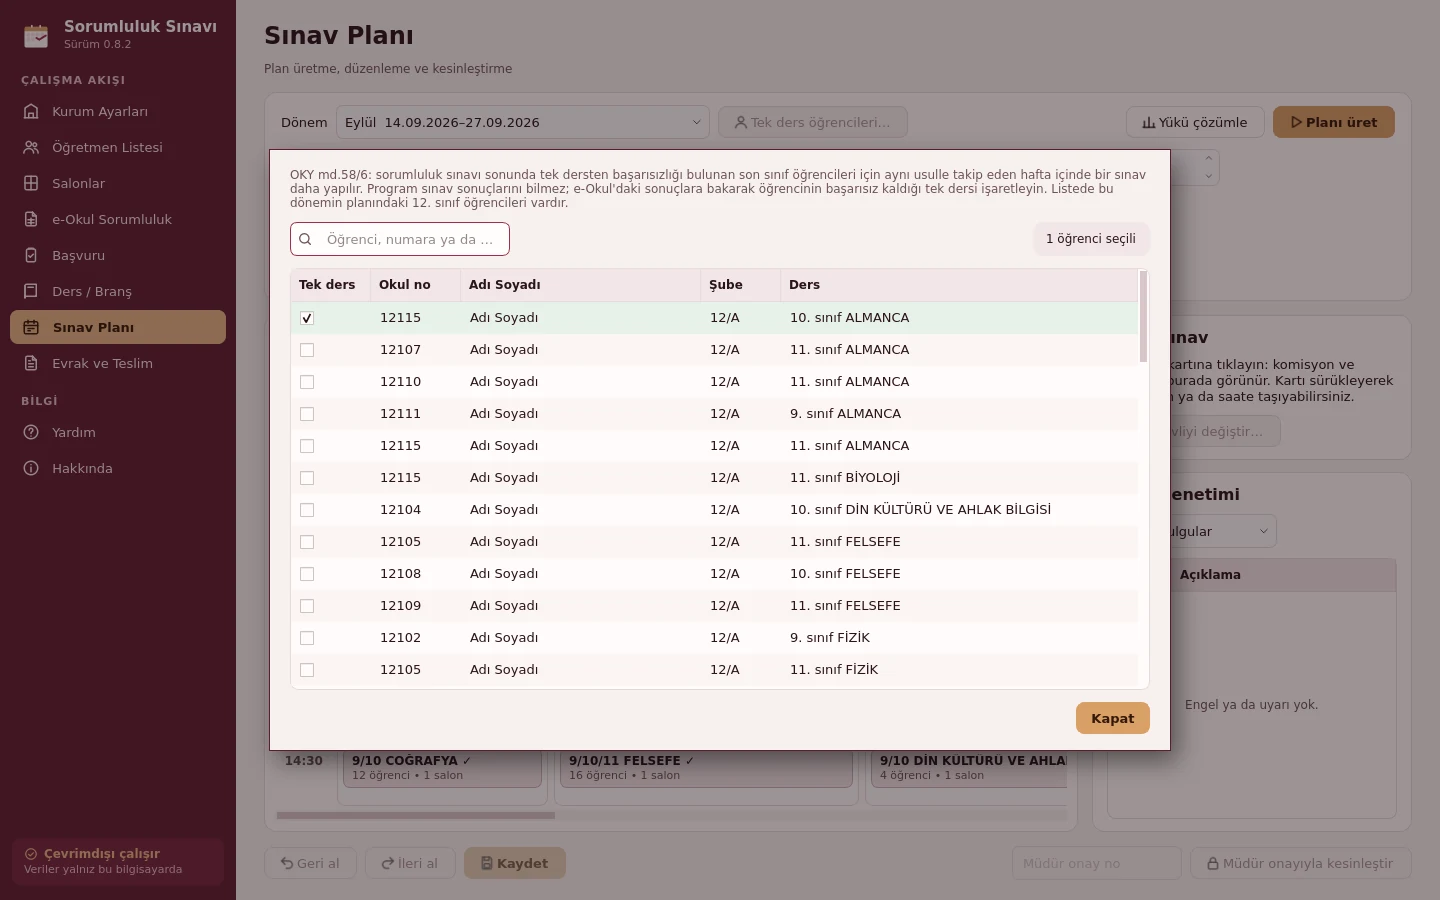This screenshot has height=900, width=1440.
Task: Click the Ders / Branş book icon
Action: pyautogui.click(x=31, y=291)
